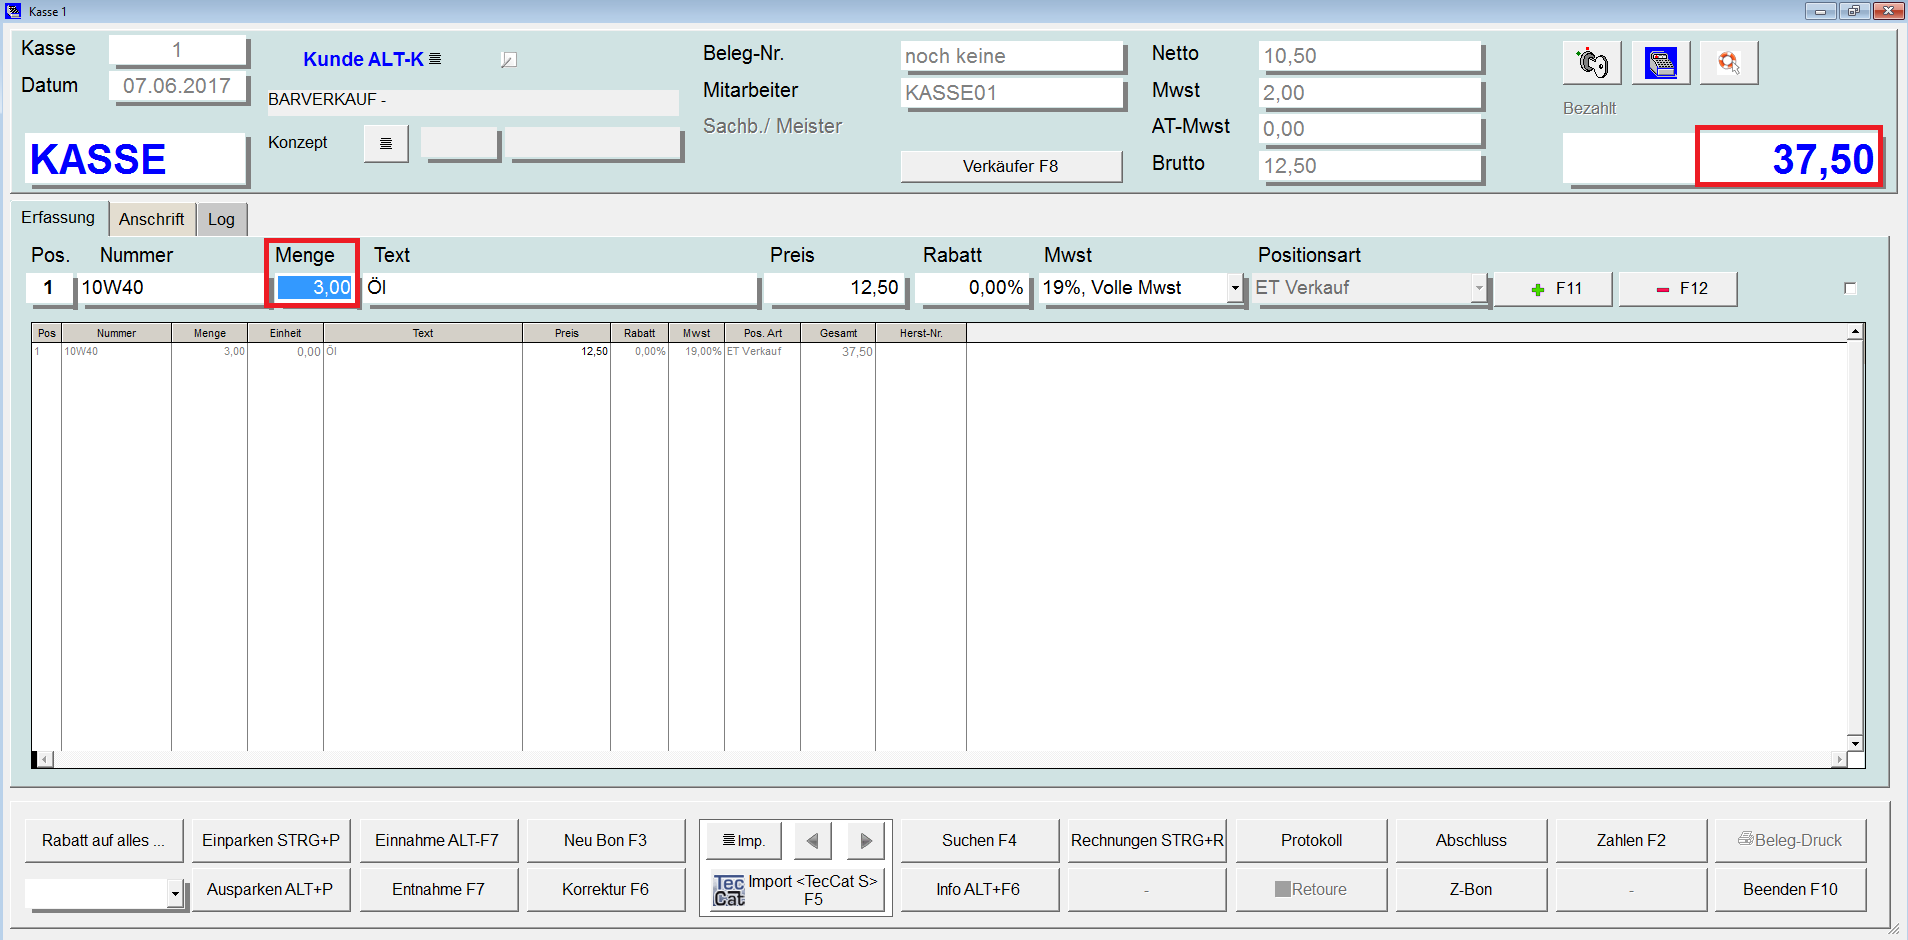Viewport: 1908px width, 940px height.
Task: Switch to the Erfassung tab
Action: coord(58,218)
